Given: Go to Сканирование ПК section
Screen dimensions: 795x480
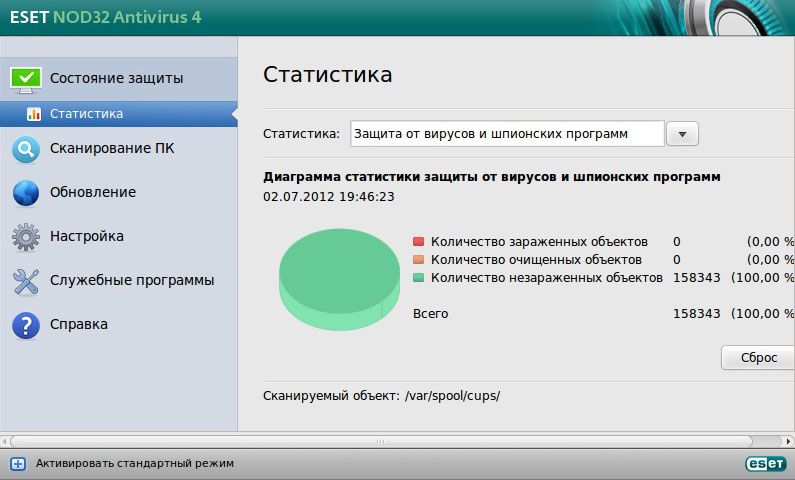Looking at the screenshot, I should pyautogui.click(x=112, y=150).
